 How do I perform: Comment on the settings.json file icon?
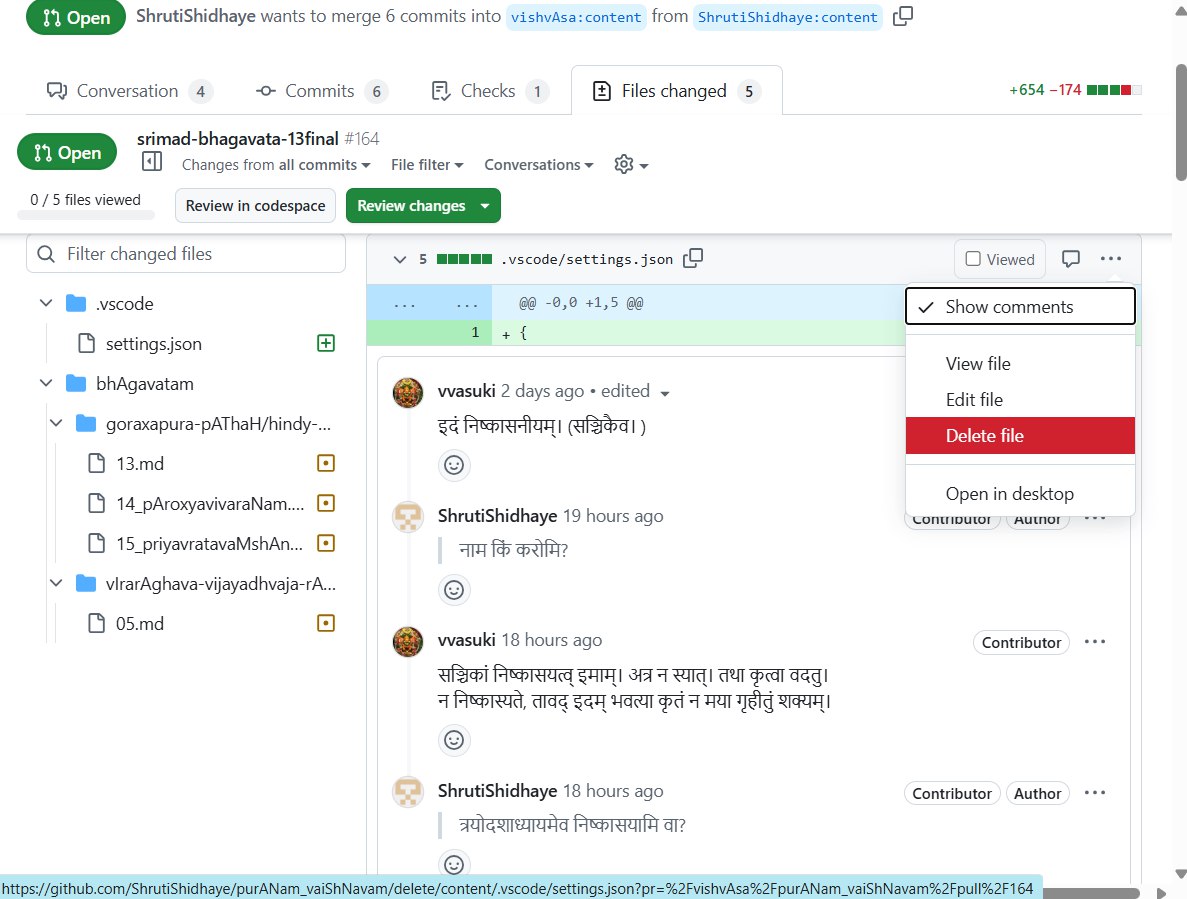point(1070,259)
